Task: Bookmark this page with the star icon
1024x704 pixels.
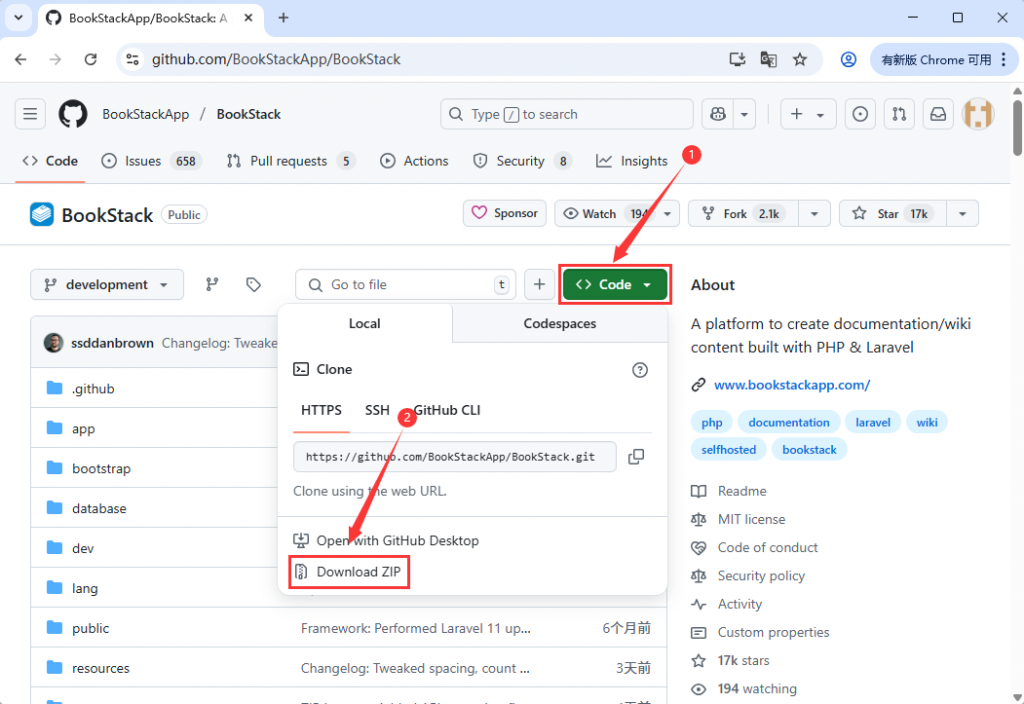Action: (800, 60)
